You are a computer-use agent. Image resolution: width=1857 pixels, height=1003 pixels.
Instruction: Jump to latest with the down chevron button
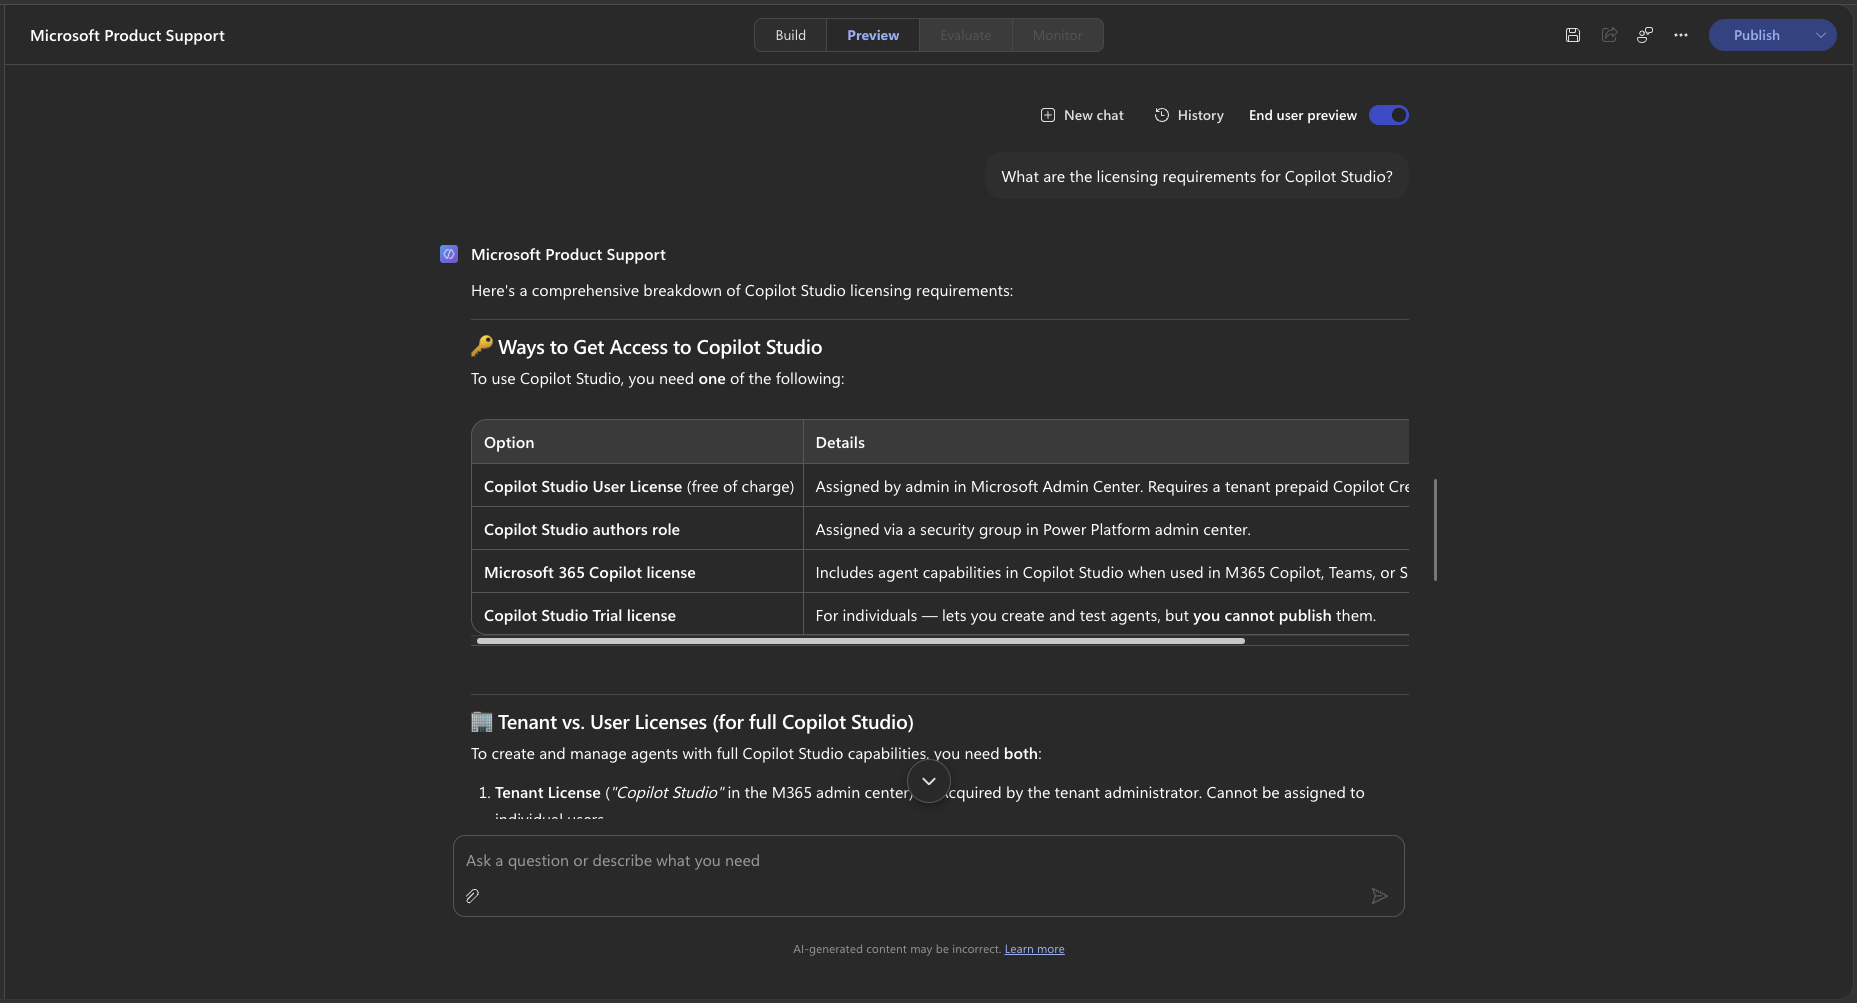point(929,781)
